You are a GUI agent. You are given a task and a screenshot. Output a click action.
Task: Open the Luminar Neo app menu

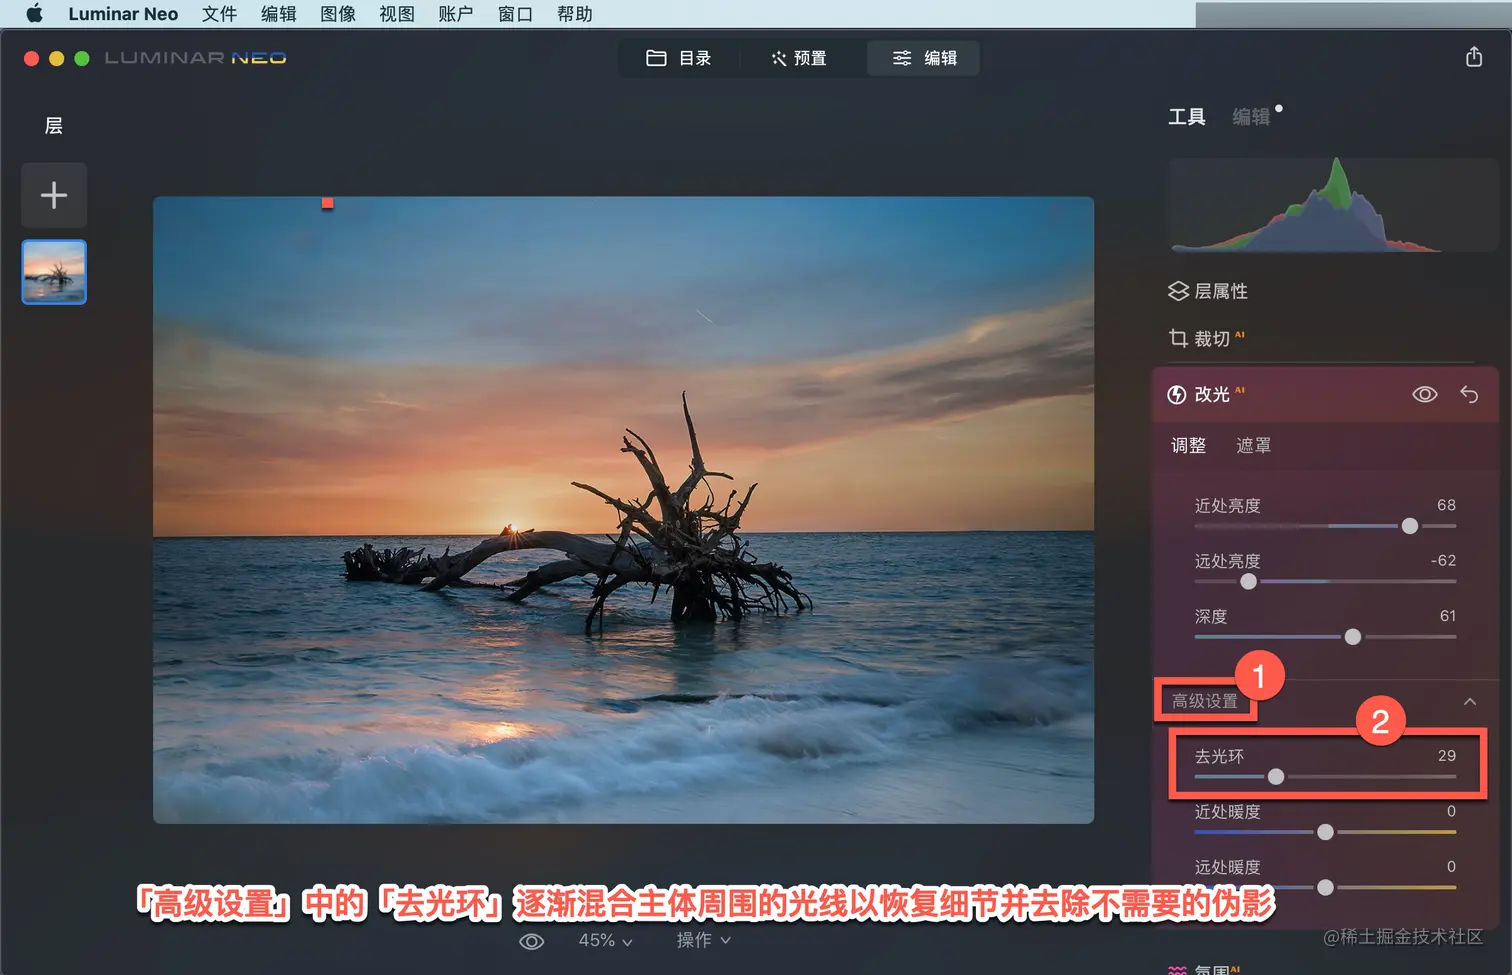[123, 14]
